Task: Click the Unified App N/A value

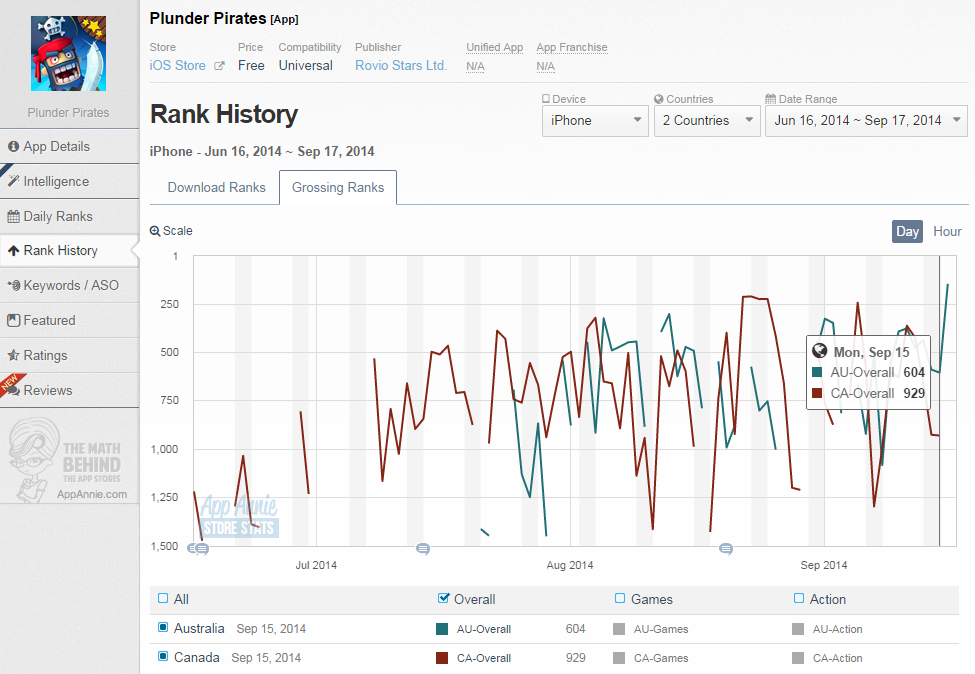Action: (475, 67)
